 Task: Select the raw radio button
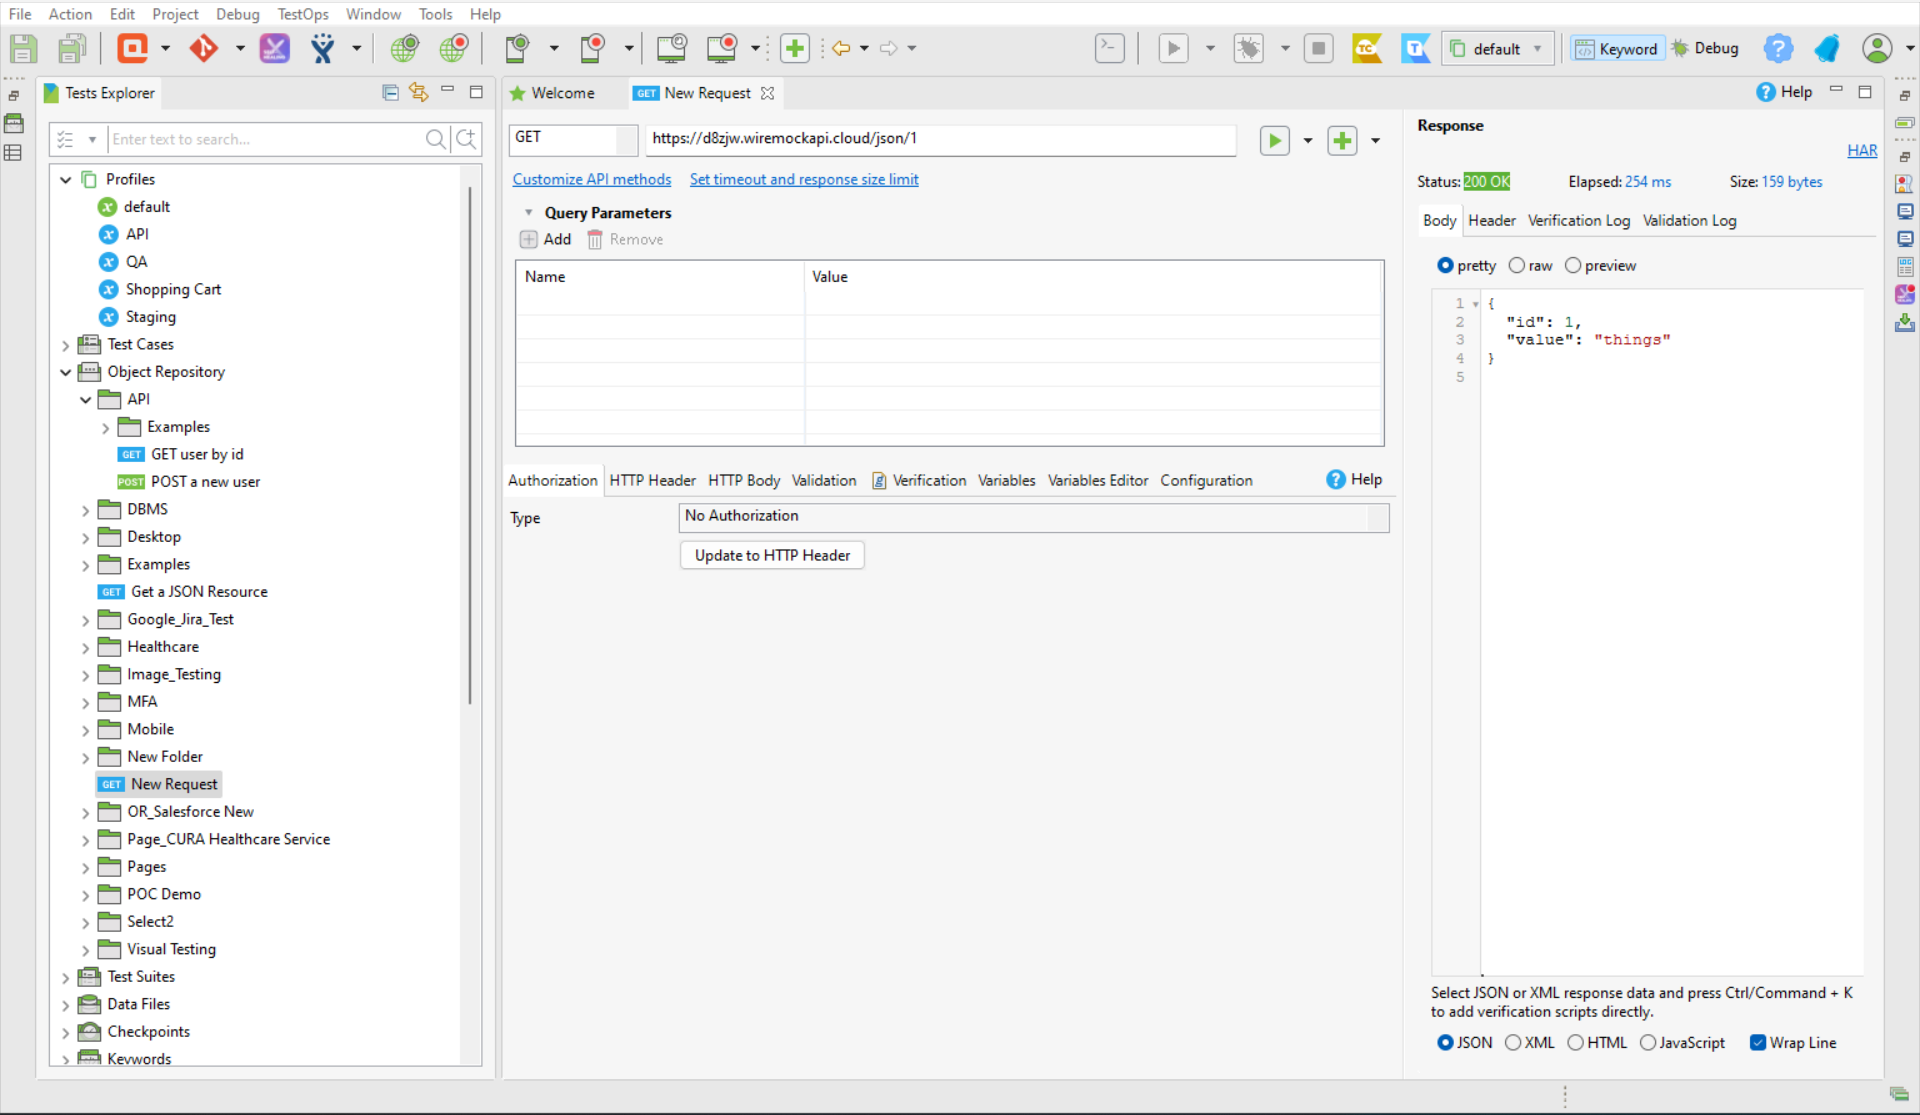[x=1517, y=265]
